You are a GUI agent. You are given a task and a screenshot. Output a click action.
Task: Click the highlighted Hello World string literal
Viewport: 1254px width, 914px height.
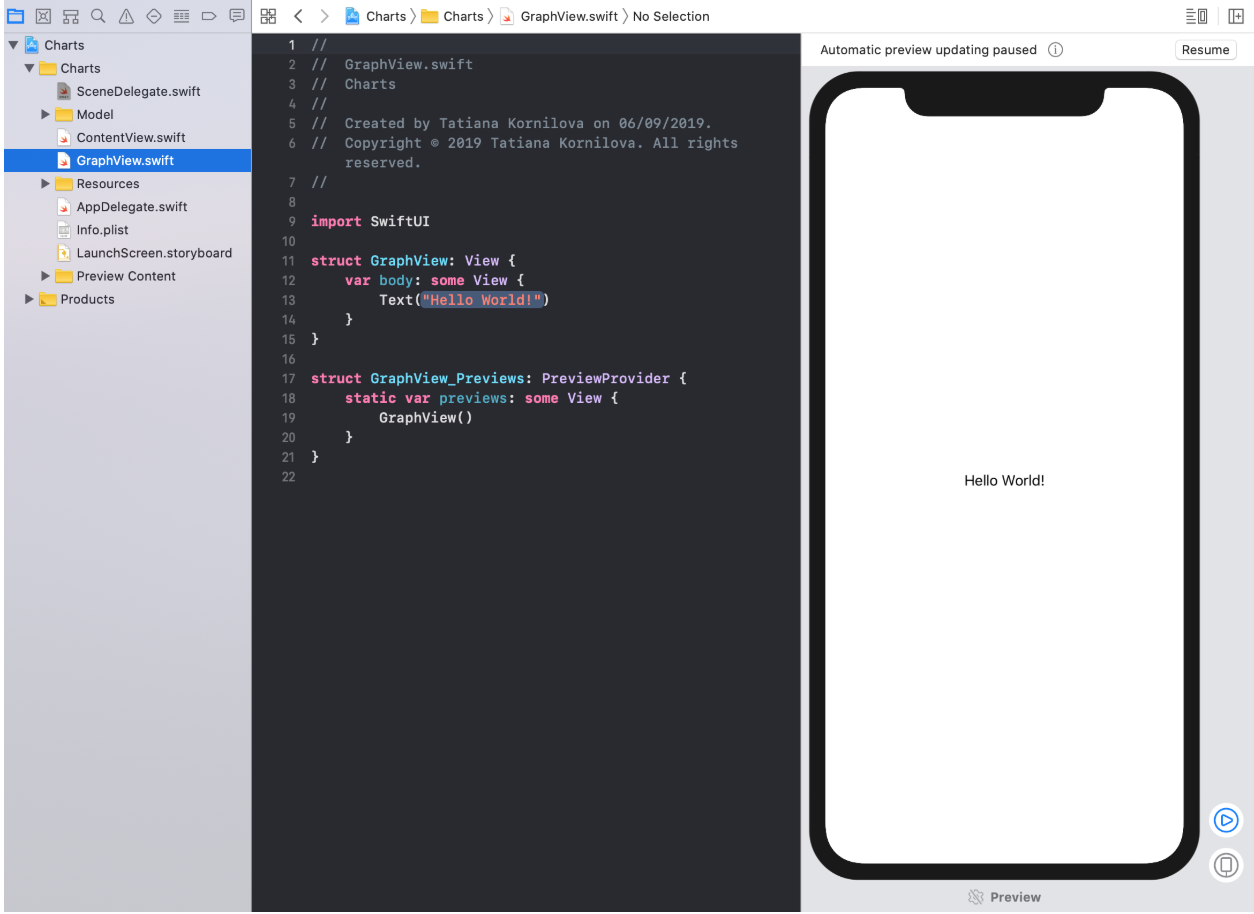483,299
